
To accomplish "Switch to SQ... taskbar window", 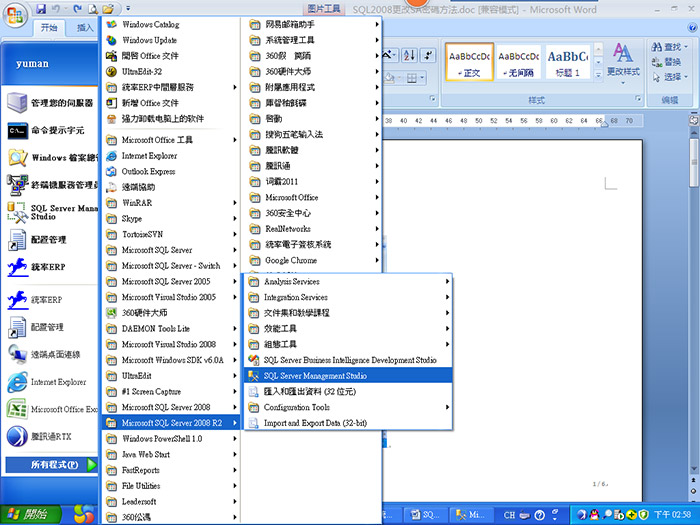I will [x=425, y=515].
